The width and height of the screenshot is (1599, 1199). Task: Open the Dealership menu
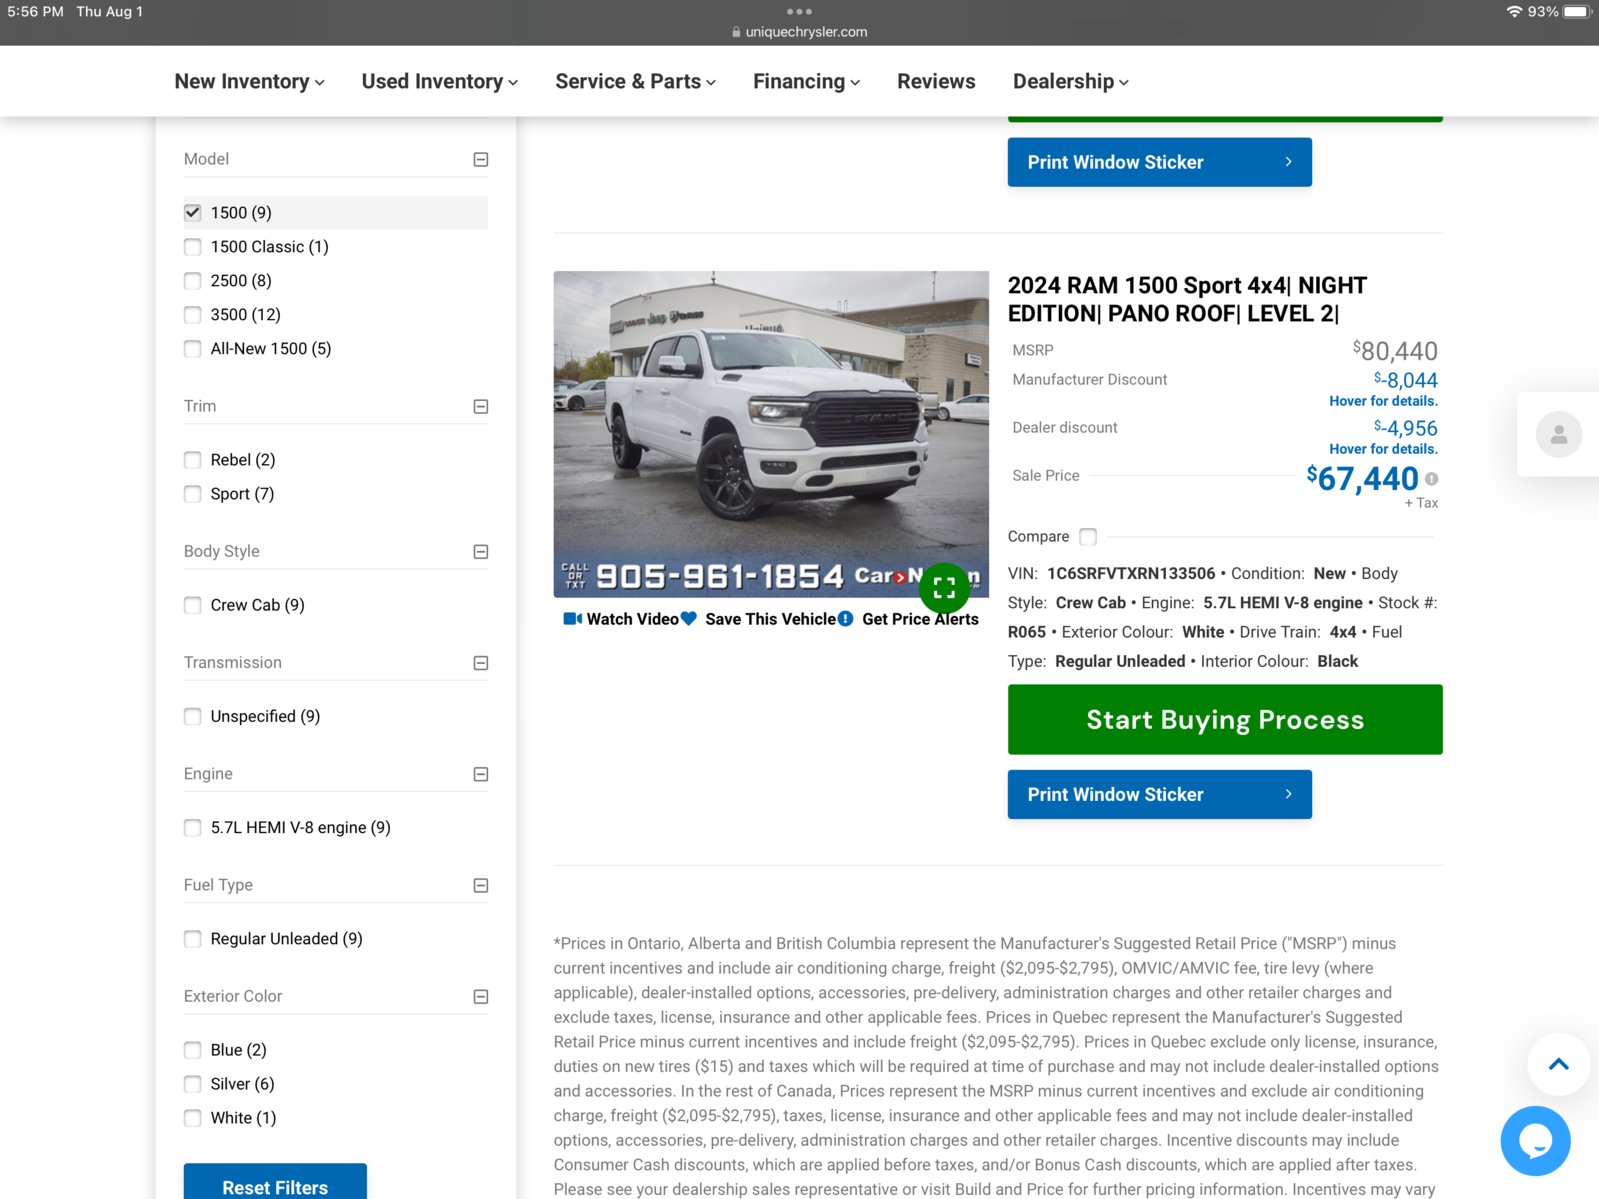[x=1071, y=82]
